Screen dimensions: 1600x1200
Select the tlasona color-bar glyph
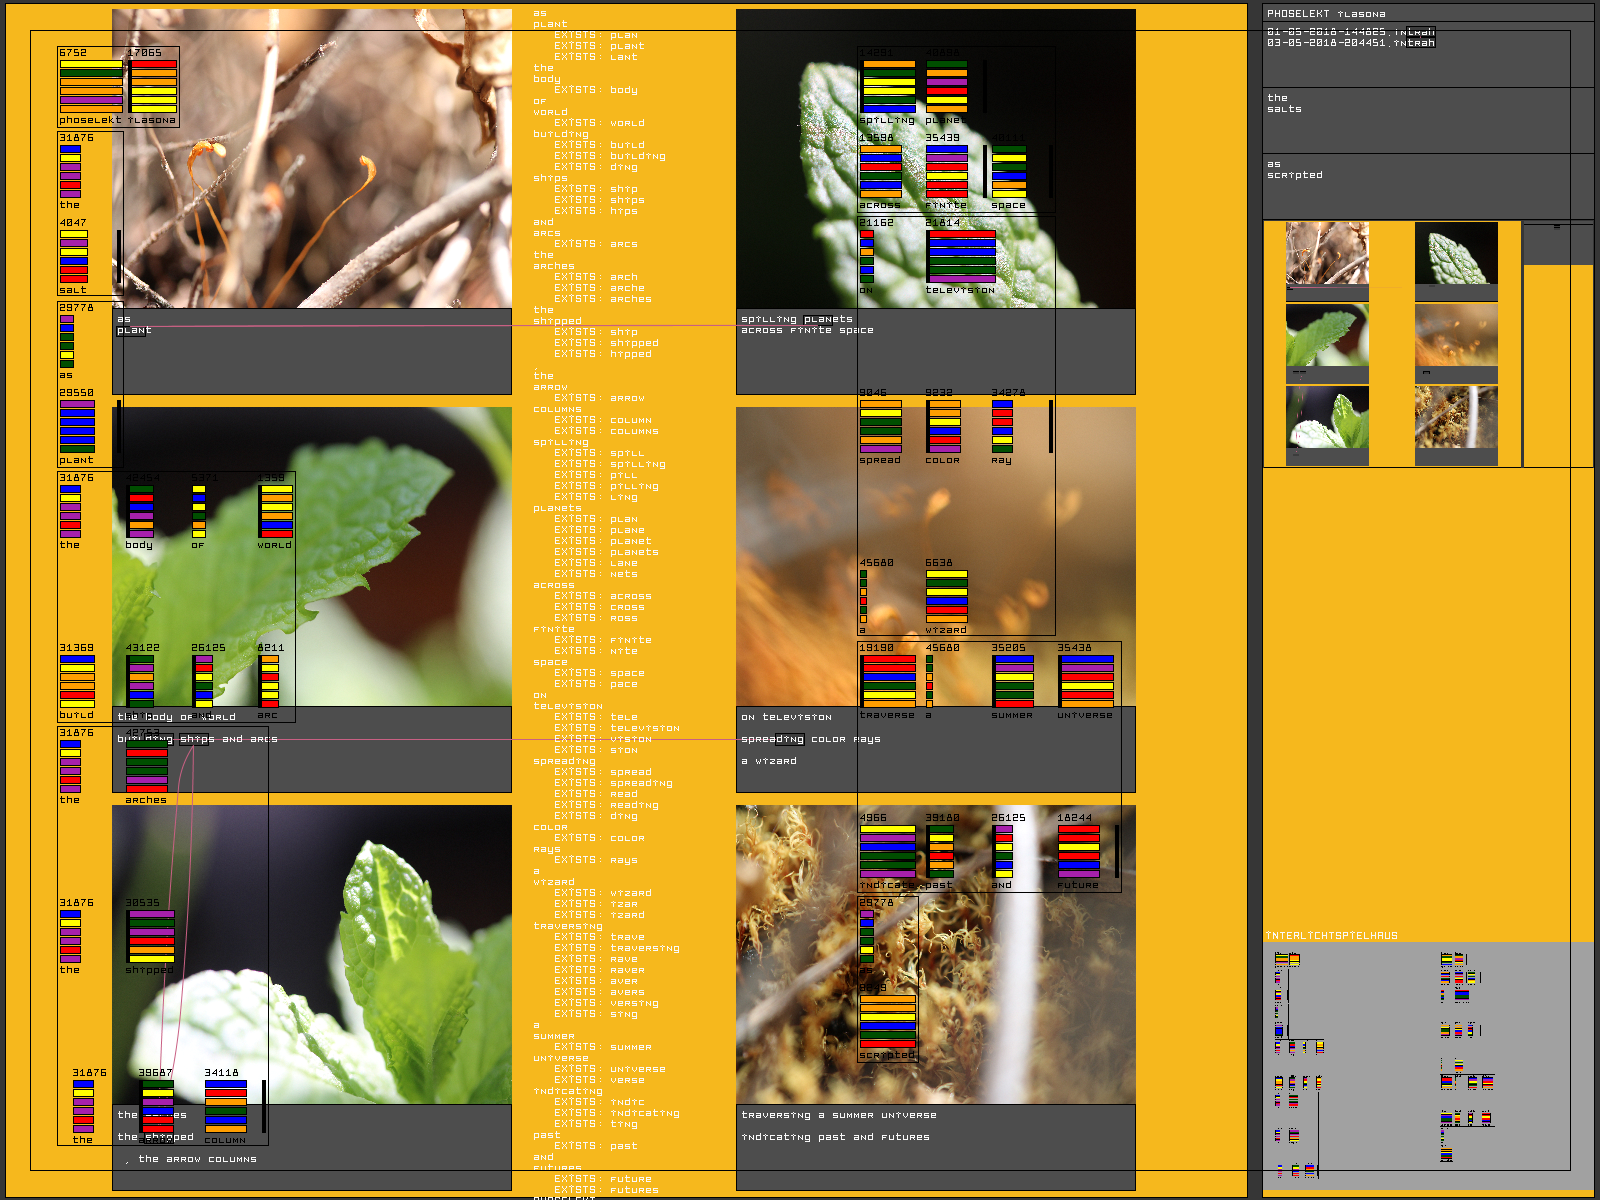click(154, 86)
